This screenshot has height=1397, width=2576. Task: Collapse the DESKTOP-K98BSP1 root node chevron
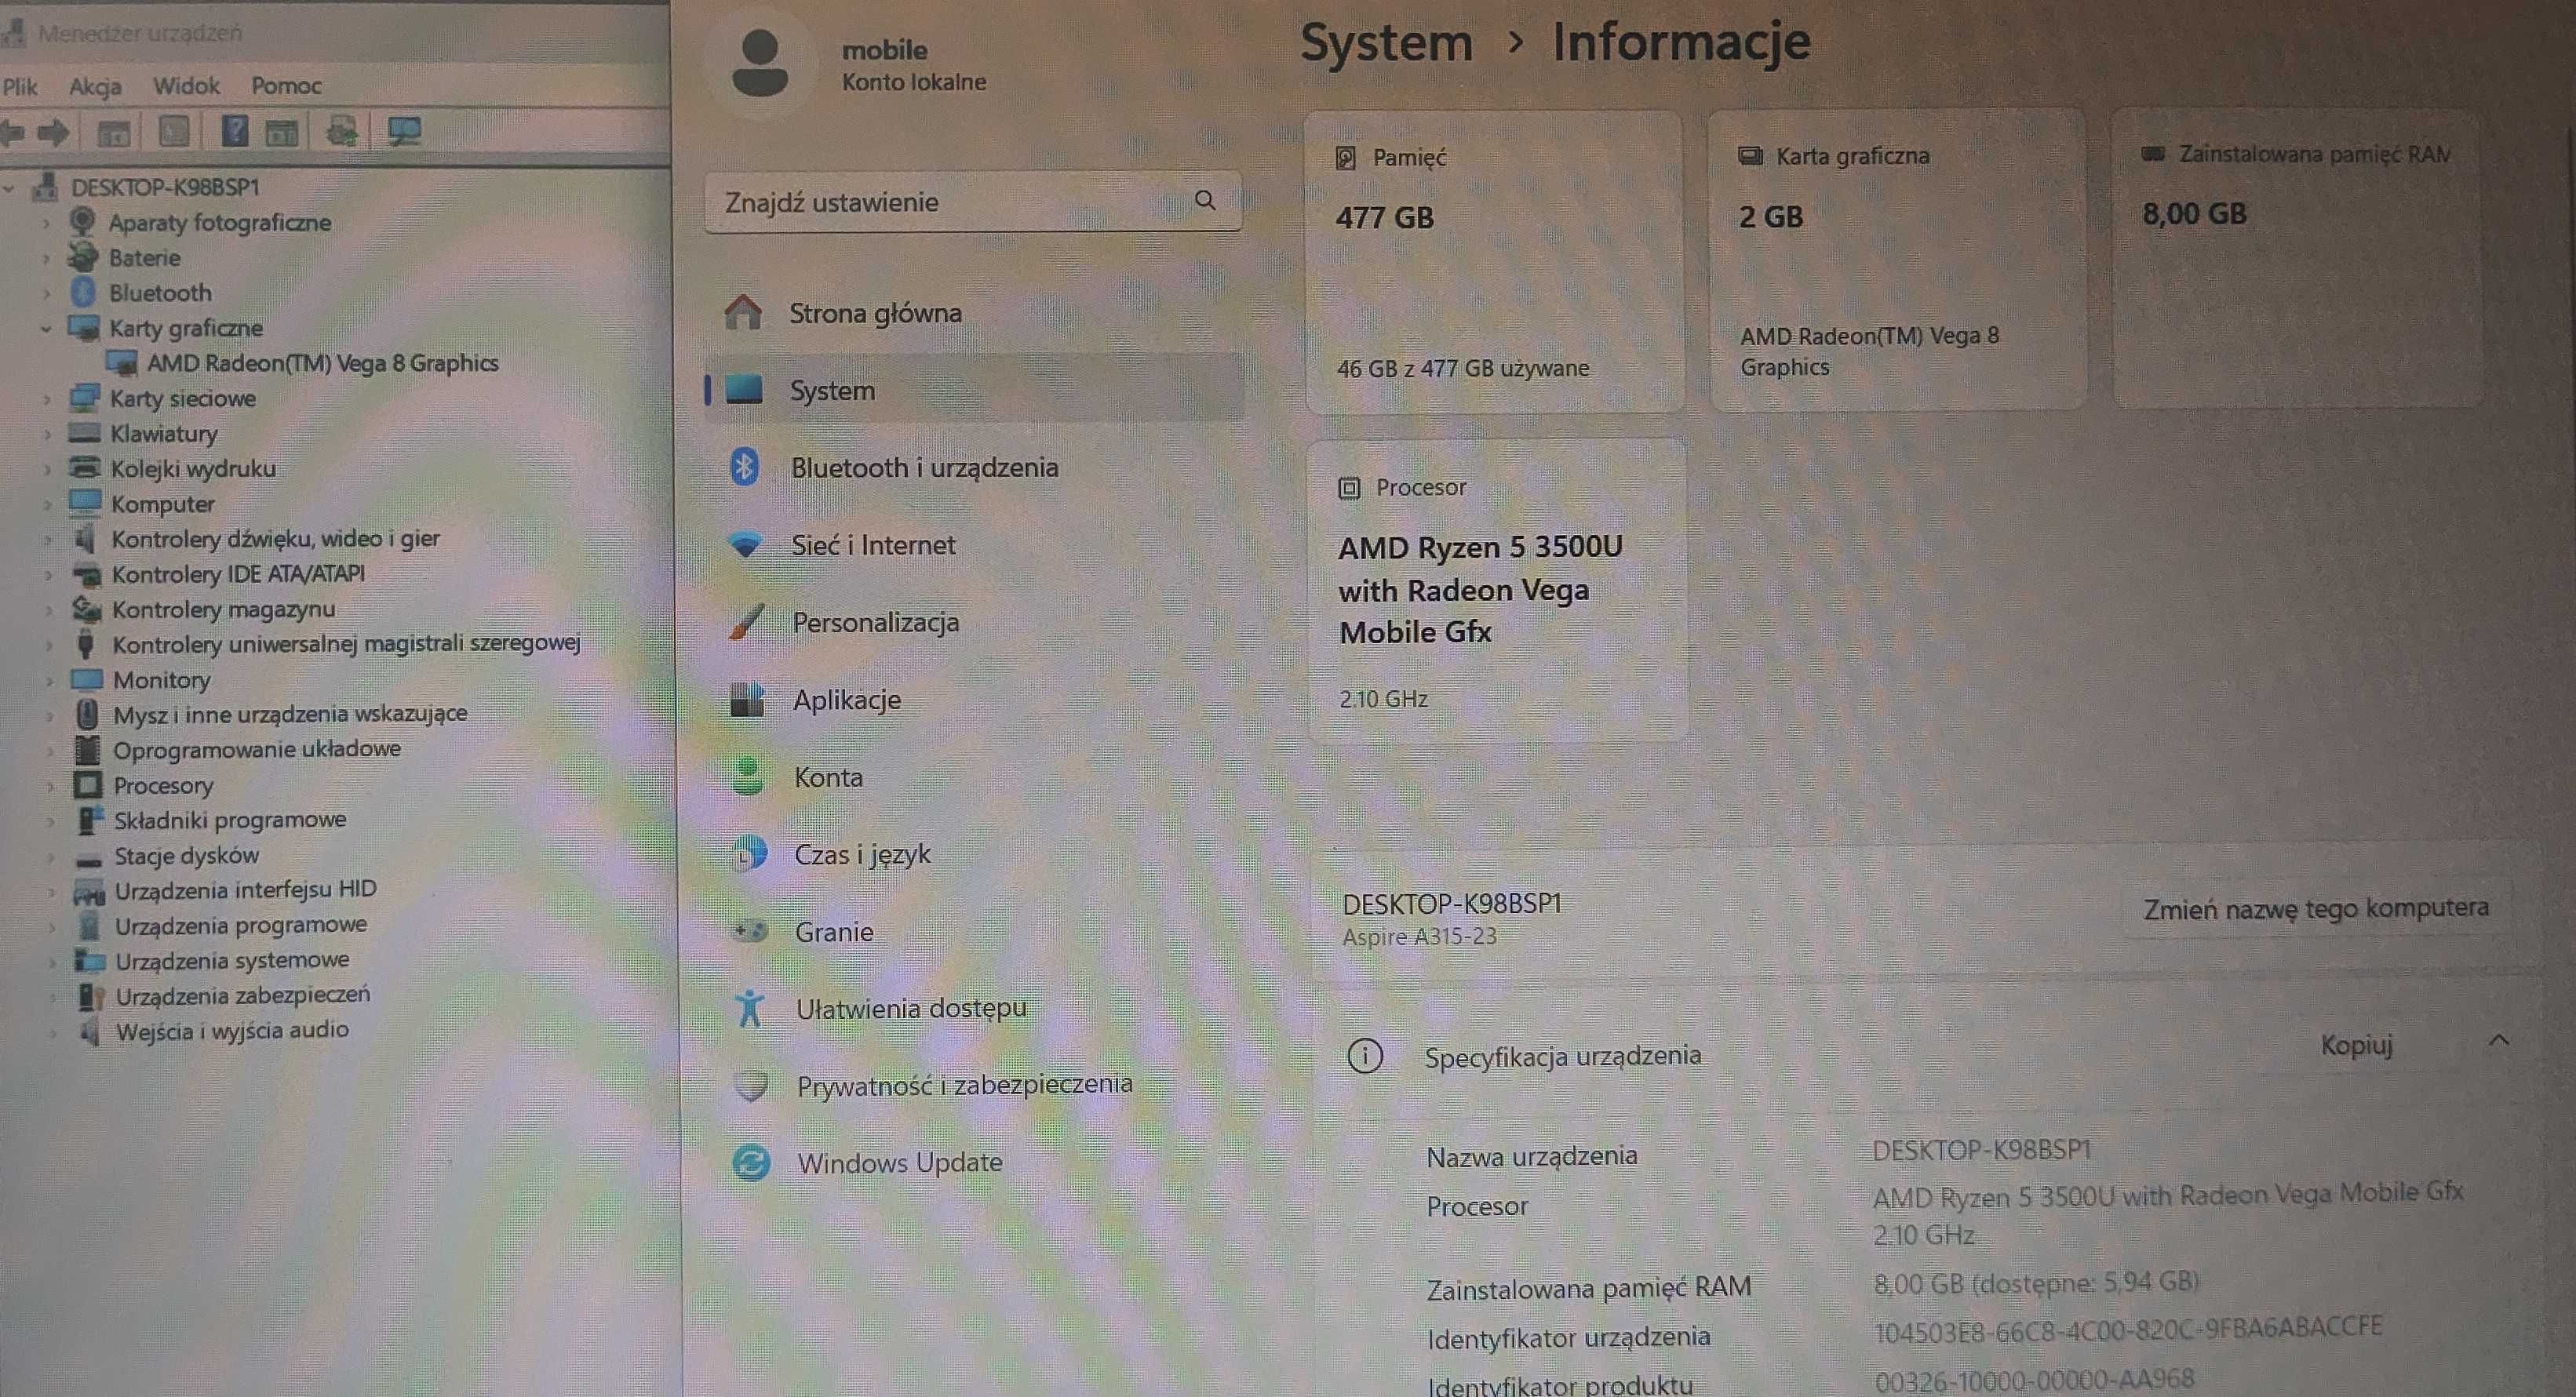(9, 187)
